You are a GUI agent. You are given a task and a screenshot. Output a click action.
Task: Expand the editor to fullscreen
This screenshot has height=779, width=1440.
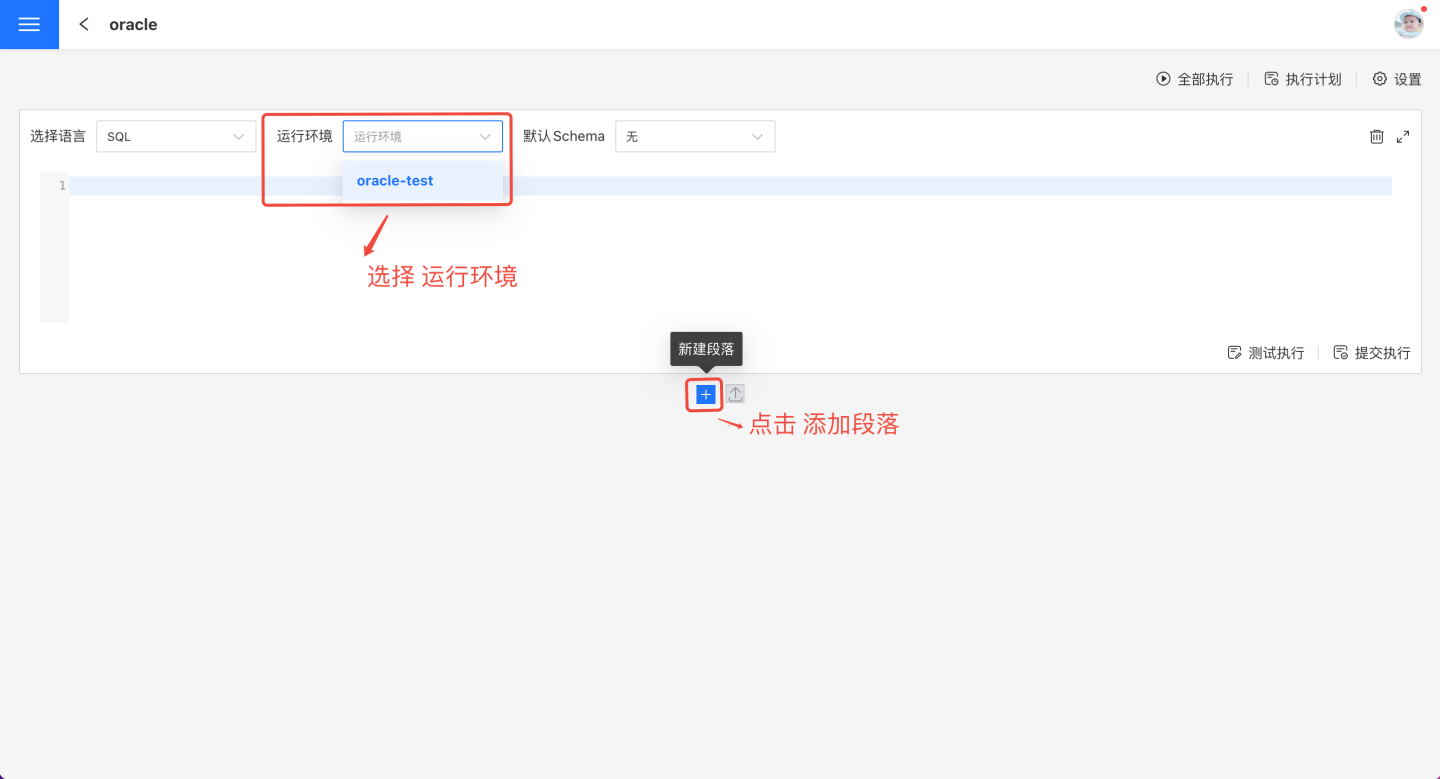(x=1403, y=136)
